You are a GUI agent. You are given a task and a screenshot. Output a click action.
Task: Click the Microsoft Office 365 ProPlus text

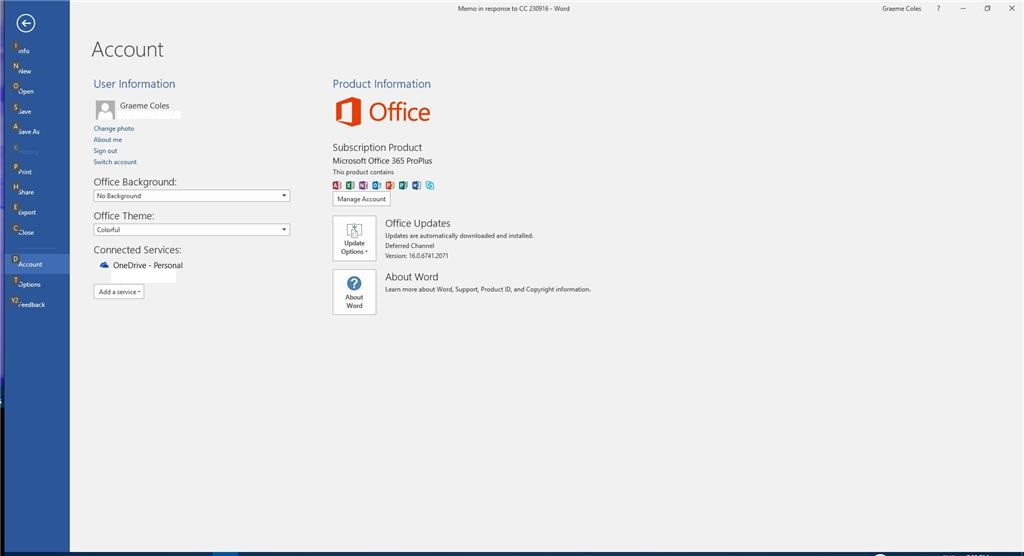pyautogui.click(x=382, y=161)
